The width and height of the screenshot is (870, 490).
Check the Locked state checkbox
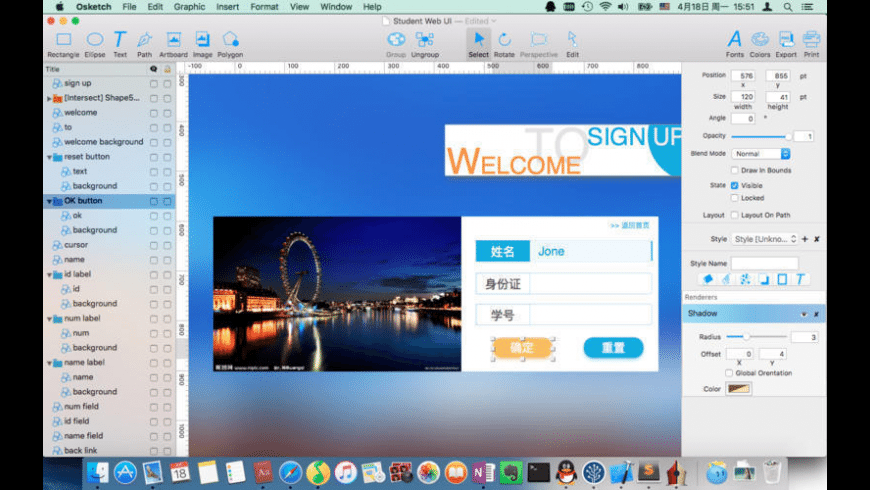735,198
